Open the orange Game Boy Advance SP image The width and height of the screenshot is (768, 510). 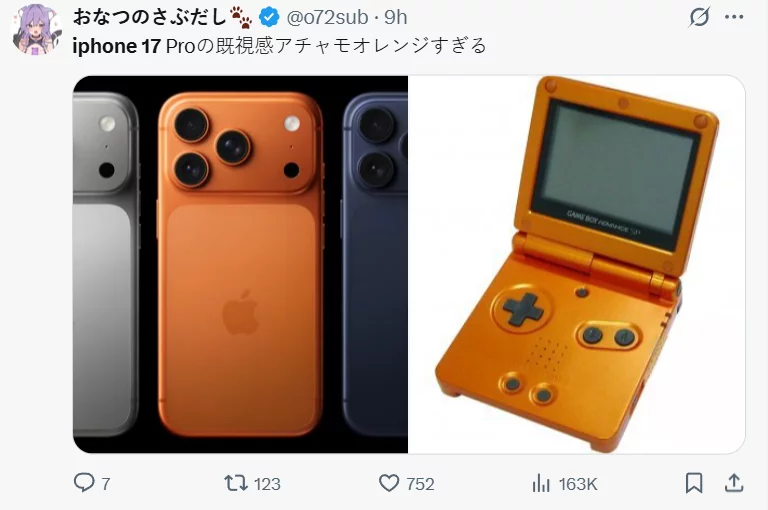point(576,264)
